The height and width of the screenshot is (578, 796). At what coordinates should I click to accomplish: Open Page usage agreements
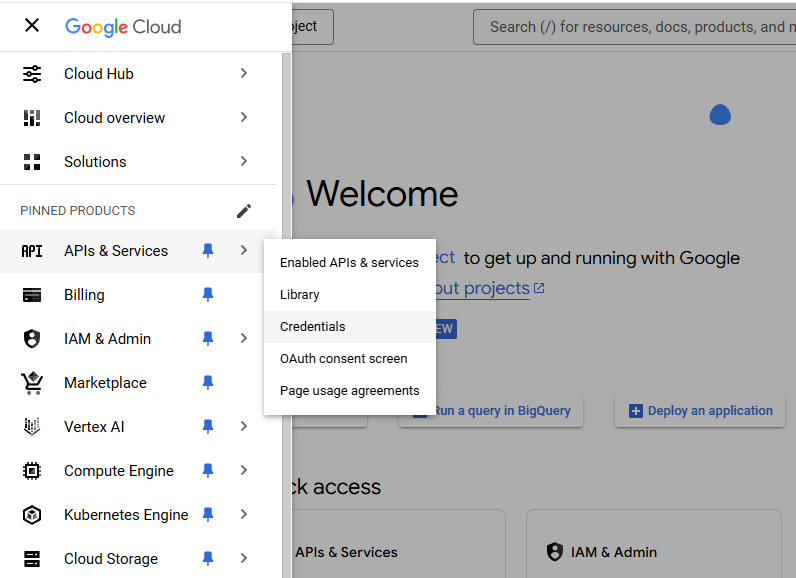[350, 391]
